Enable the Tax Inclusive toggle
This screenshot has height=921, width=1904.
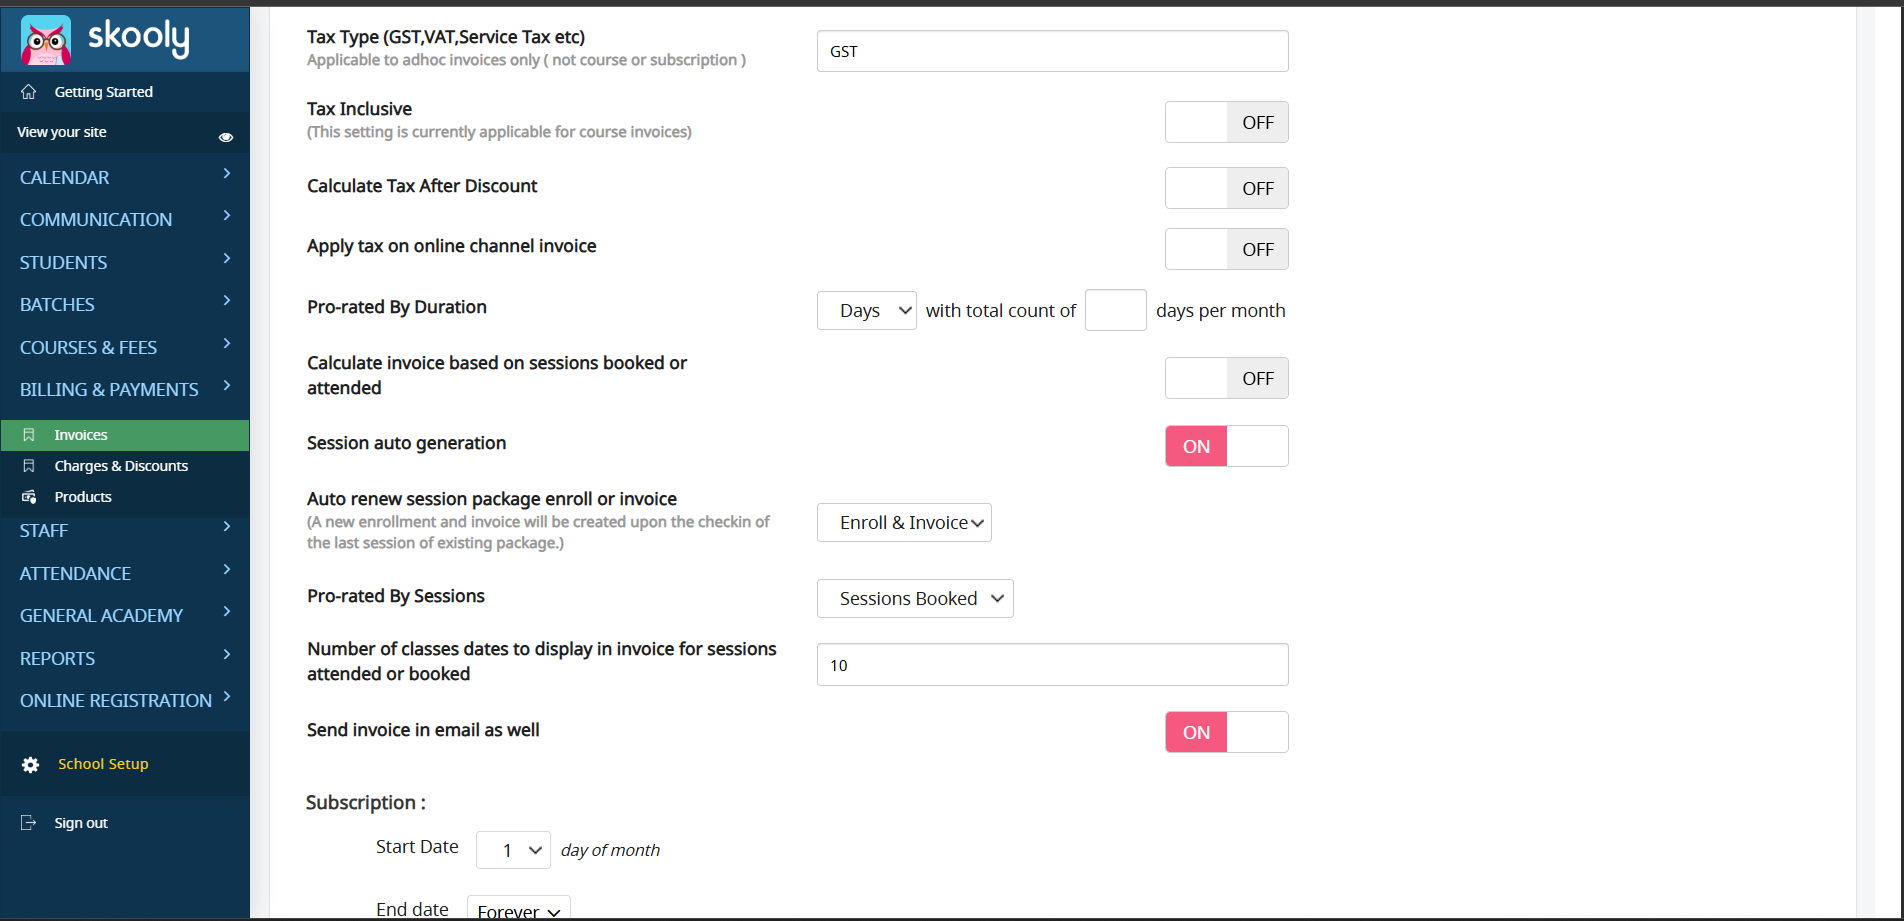[x=1226, y=122]
